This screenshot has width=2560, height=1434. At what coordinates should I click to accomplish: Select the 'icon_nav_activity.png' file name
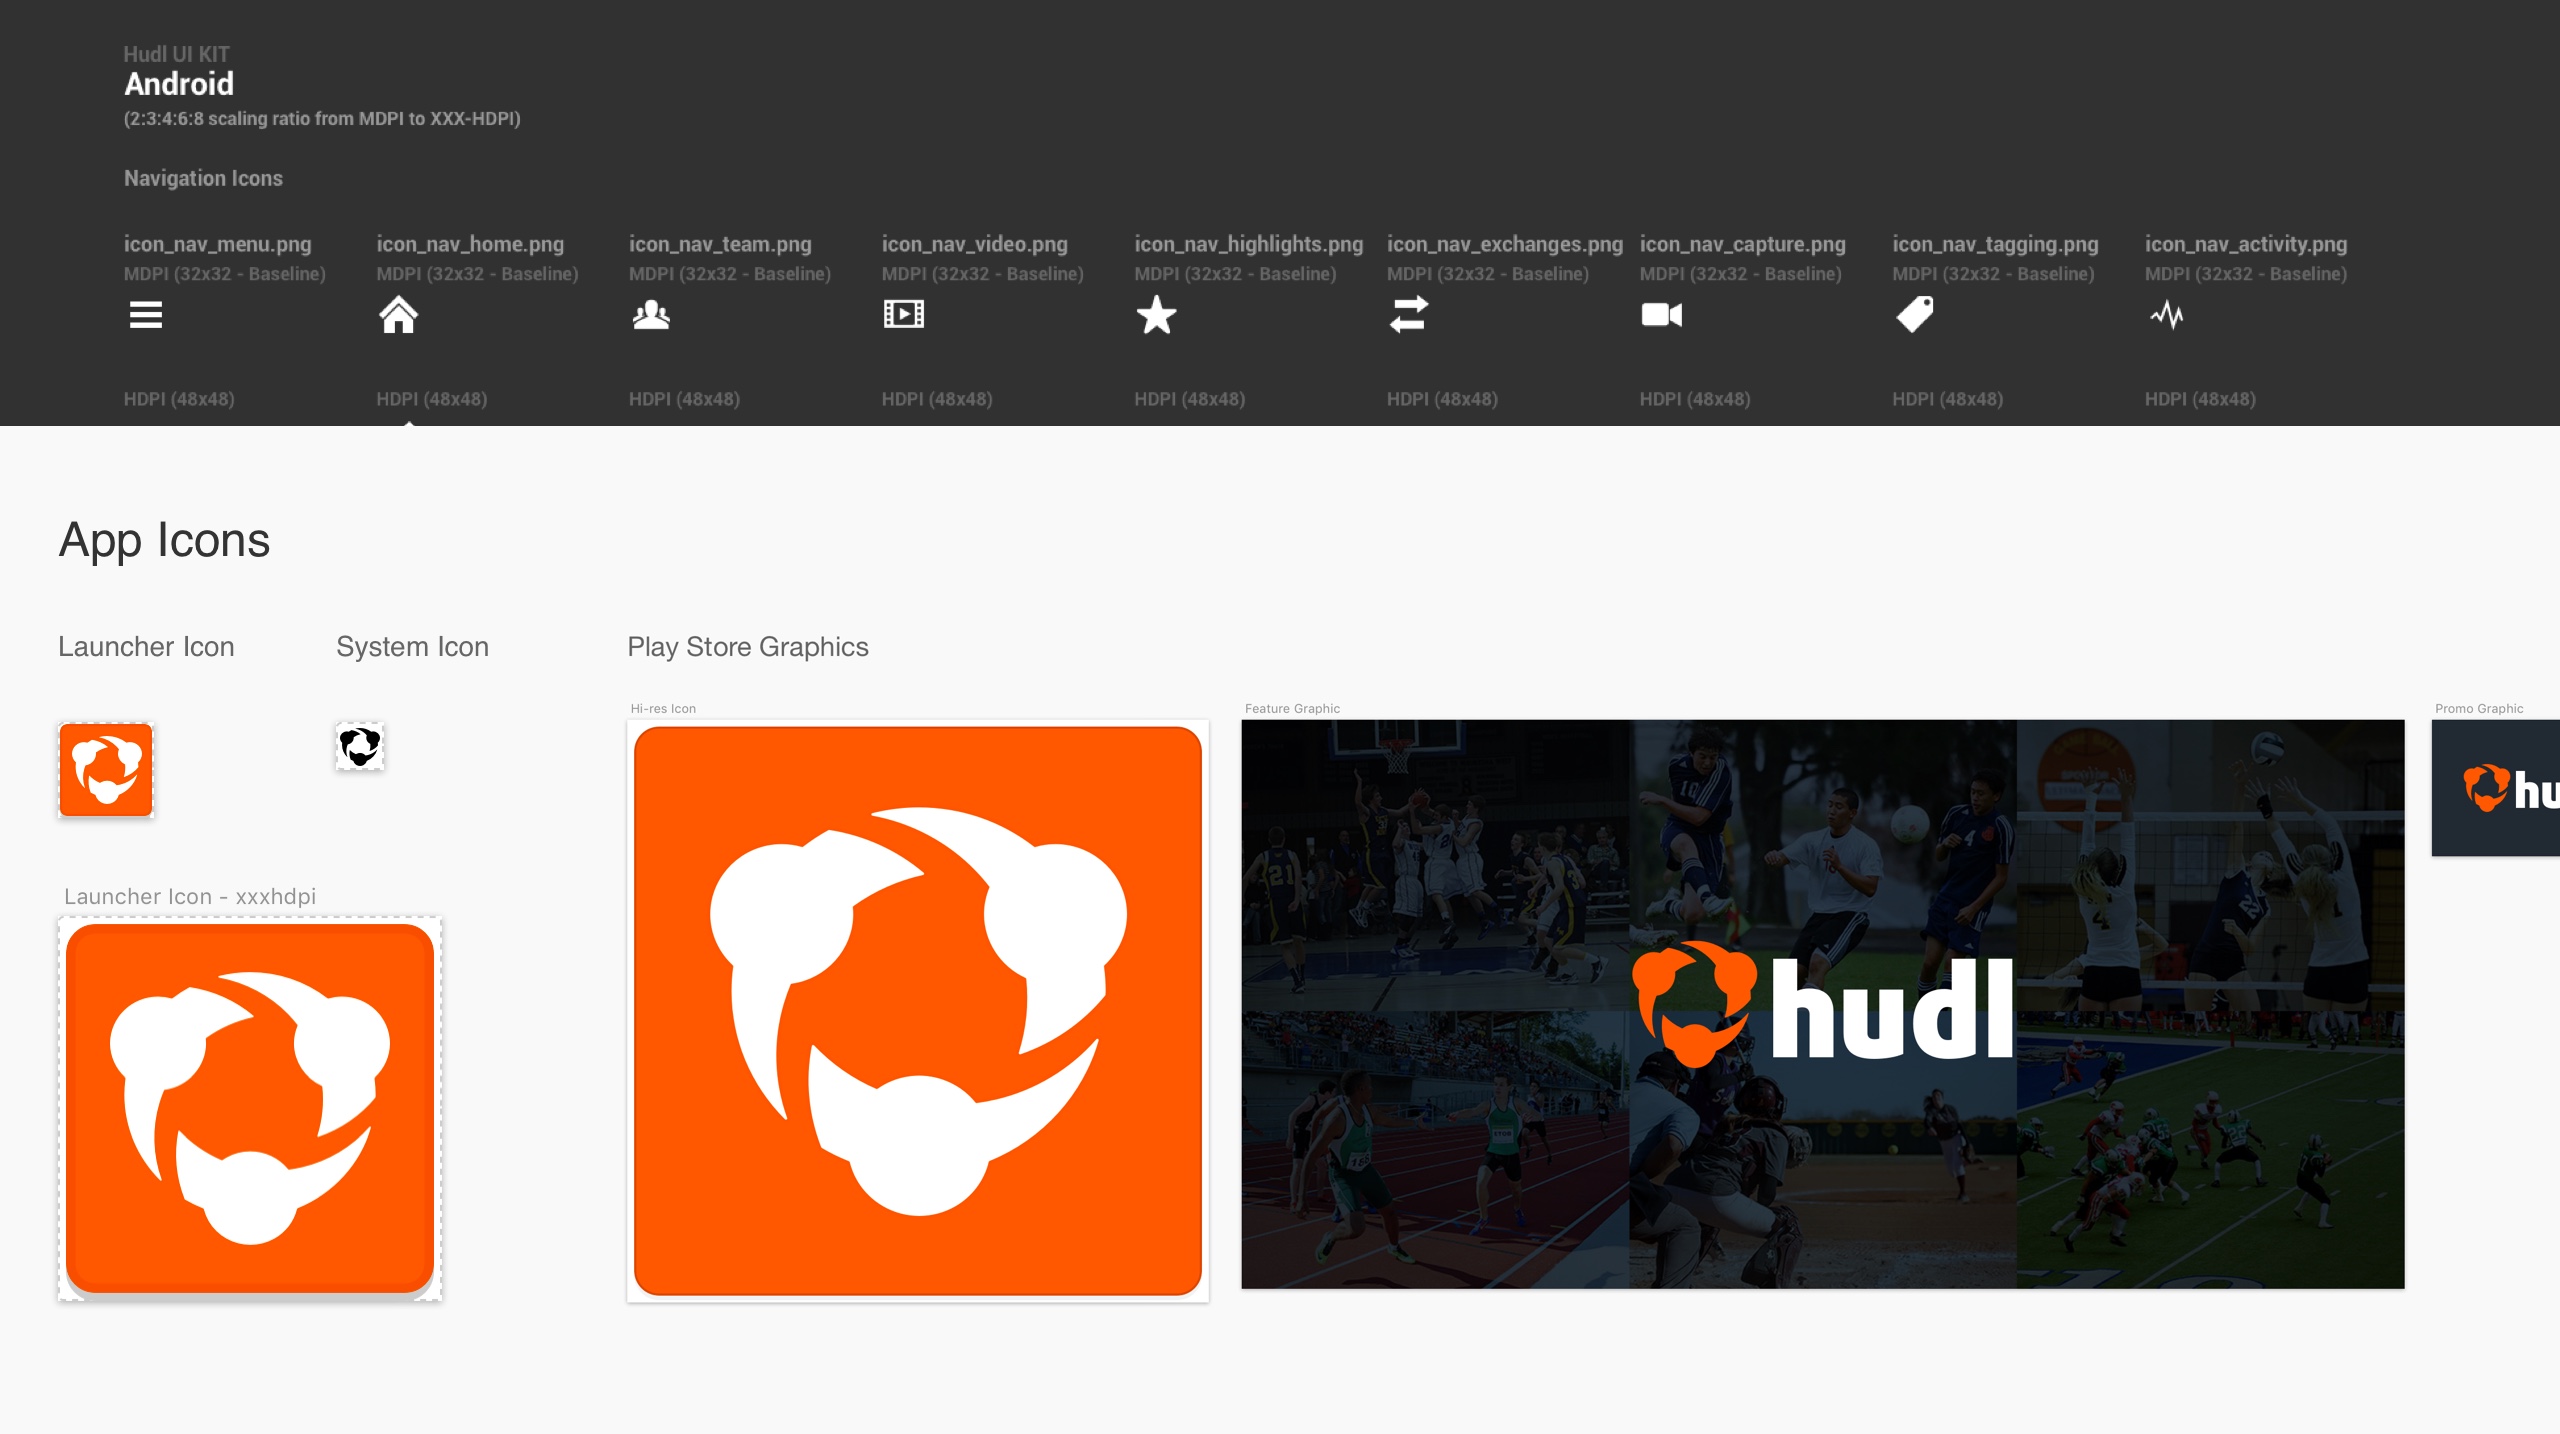pos(2245,244)
